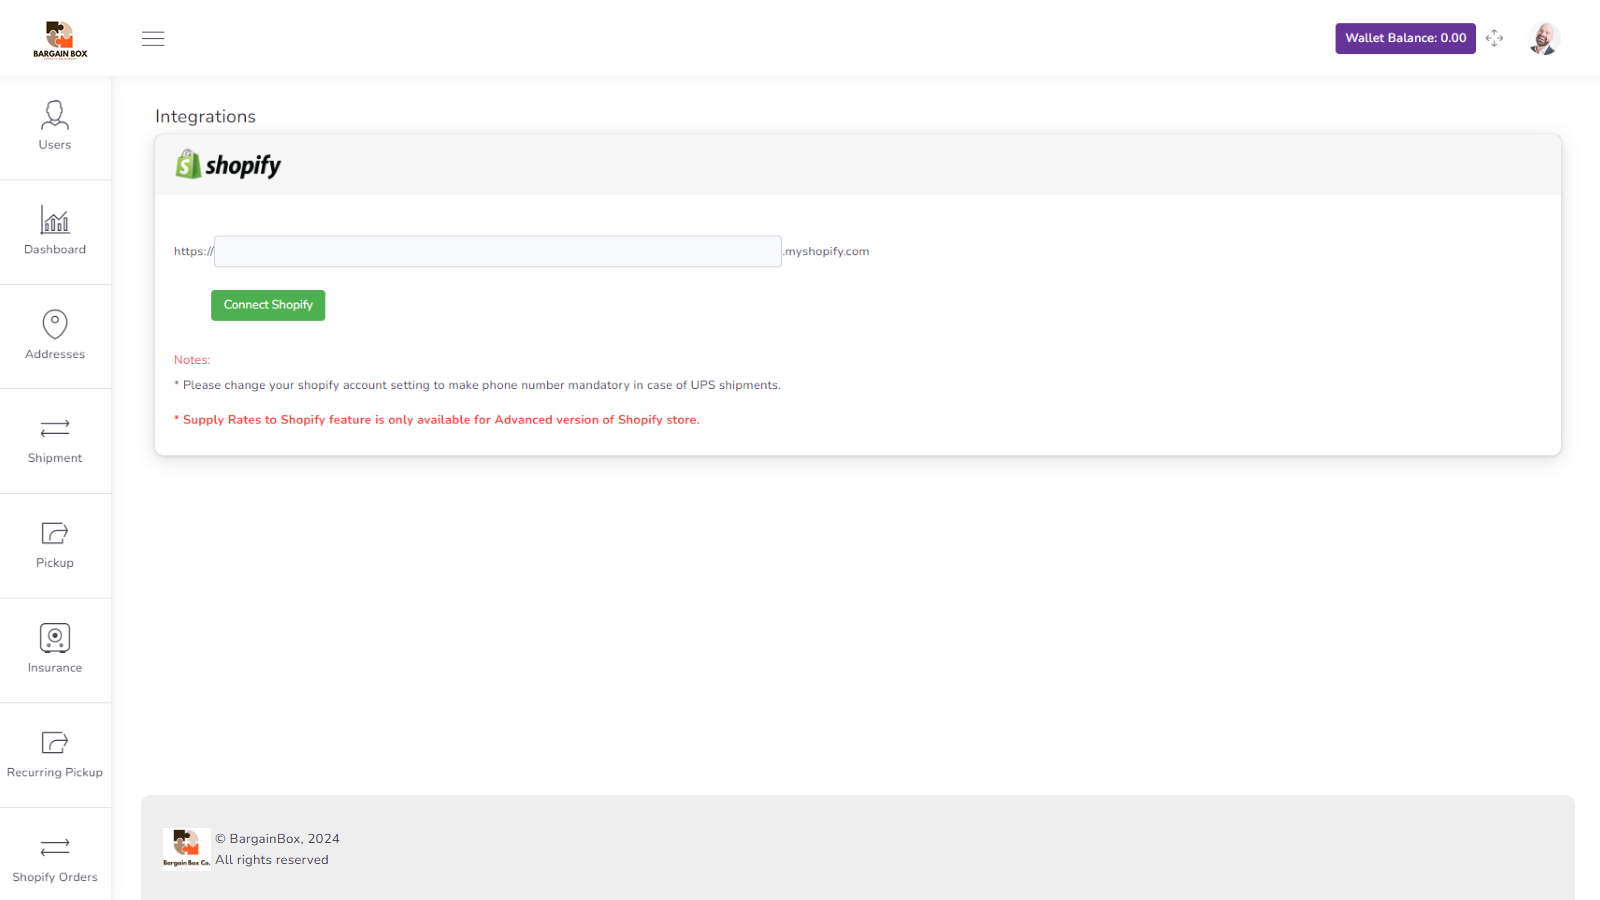This screenshot has width=1600, height=900.
Task: Select the Shopify Orders menu label
Action: (x=55, y=877)
